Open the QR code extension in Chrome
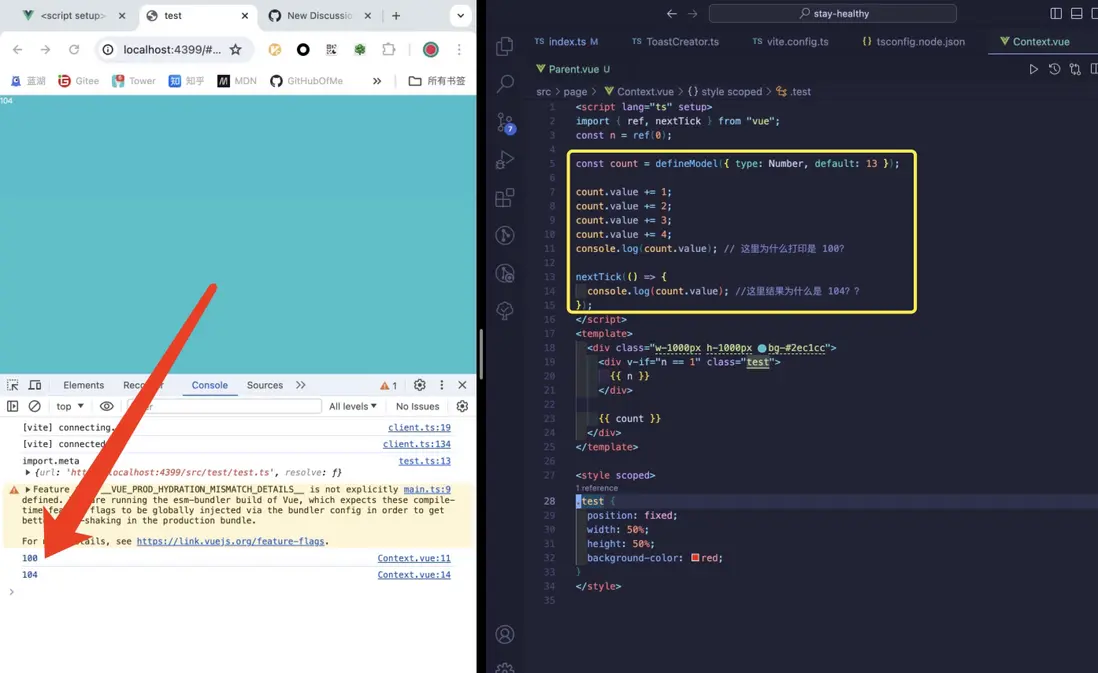The height and width of the screenshot is (673, 1098). point(331,50)
